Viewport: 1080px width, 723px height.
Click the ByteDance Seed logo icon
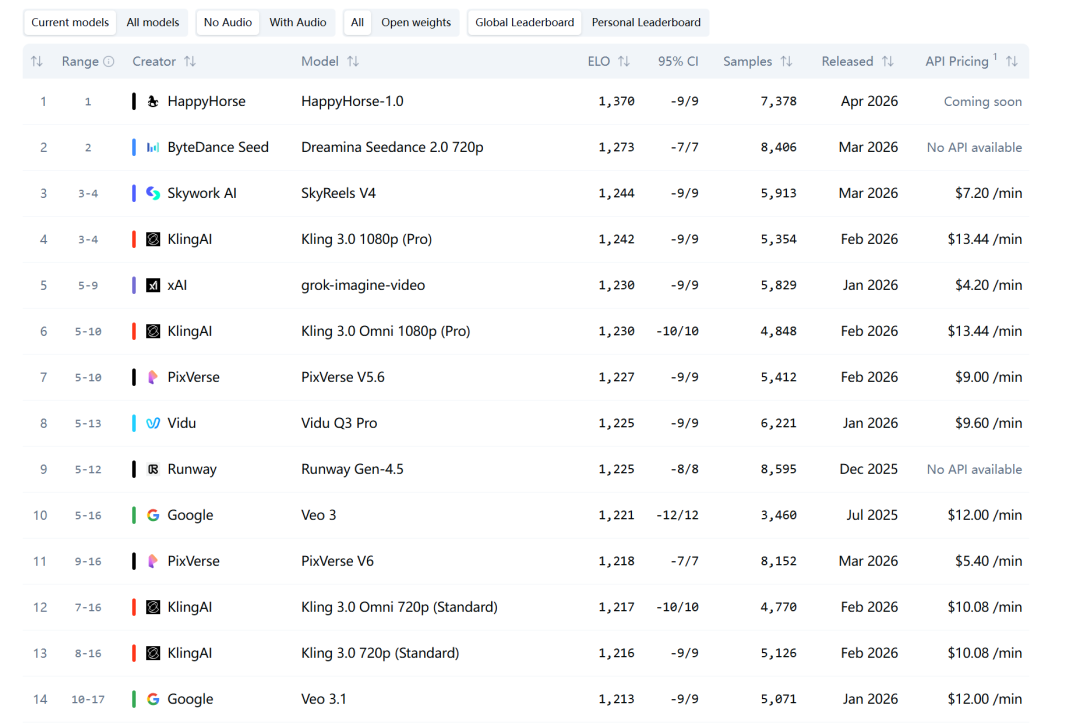[153, 147]
